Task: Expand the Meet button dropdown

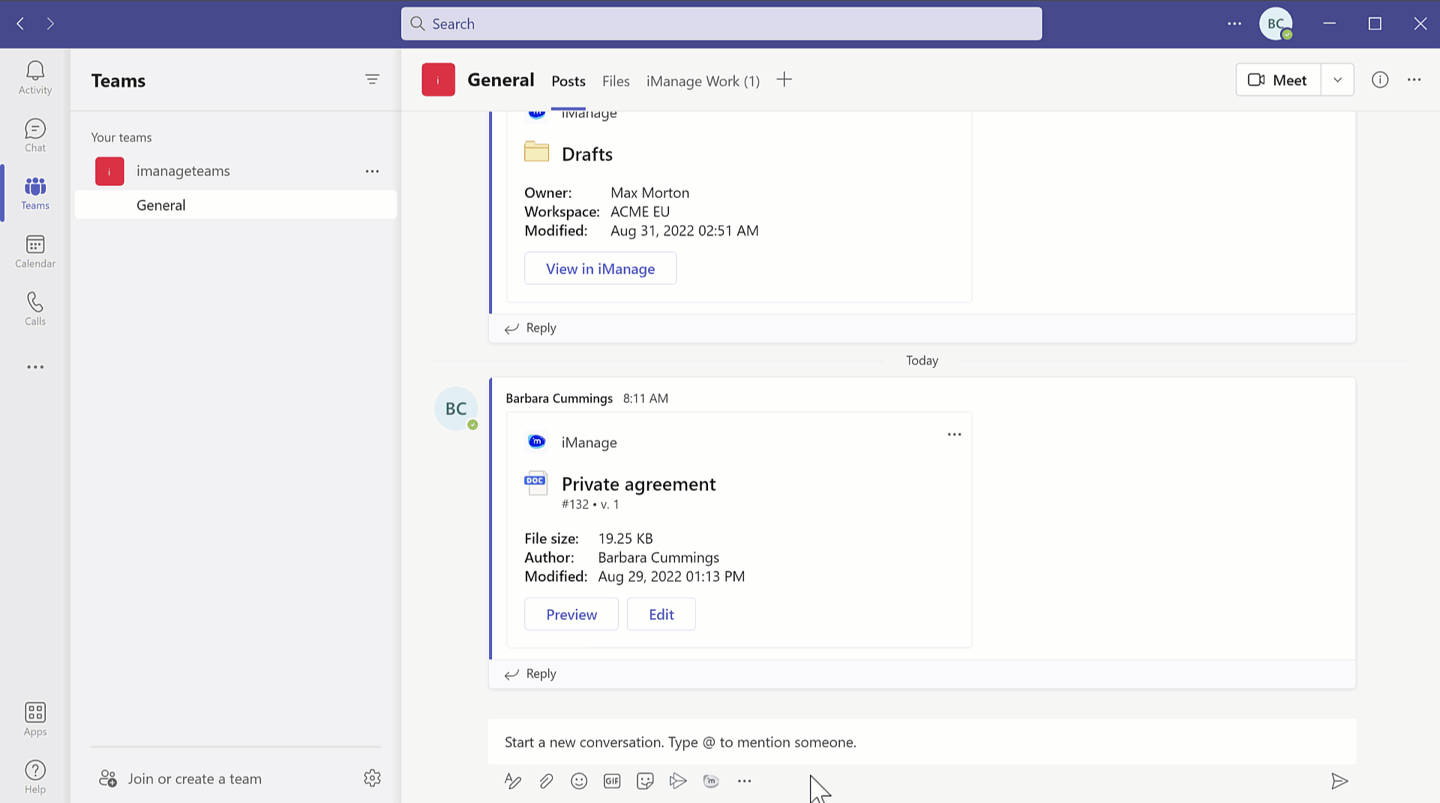Action: (x=1337, y=79)
